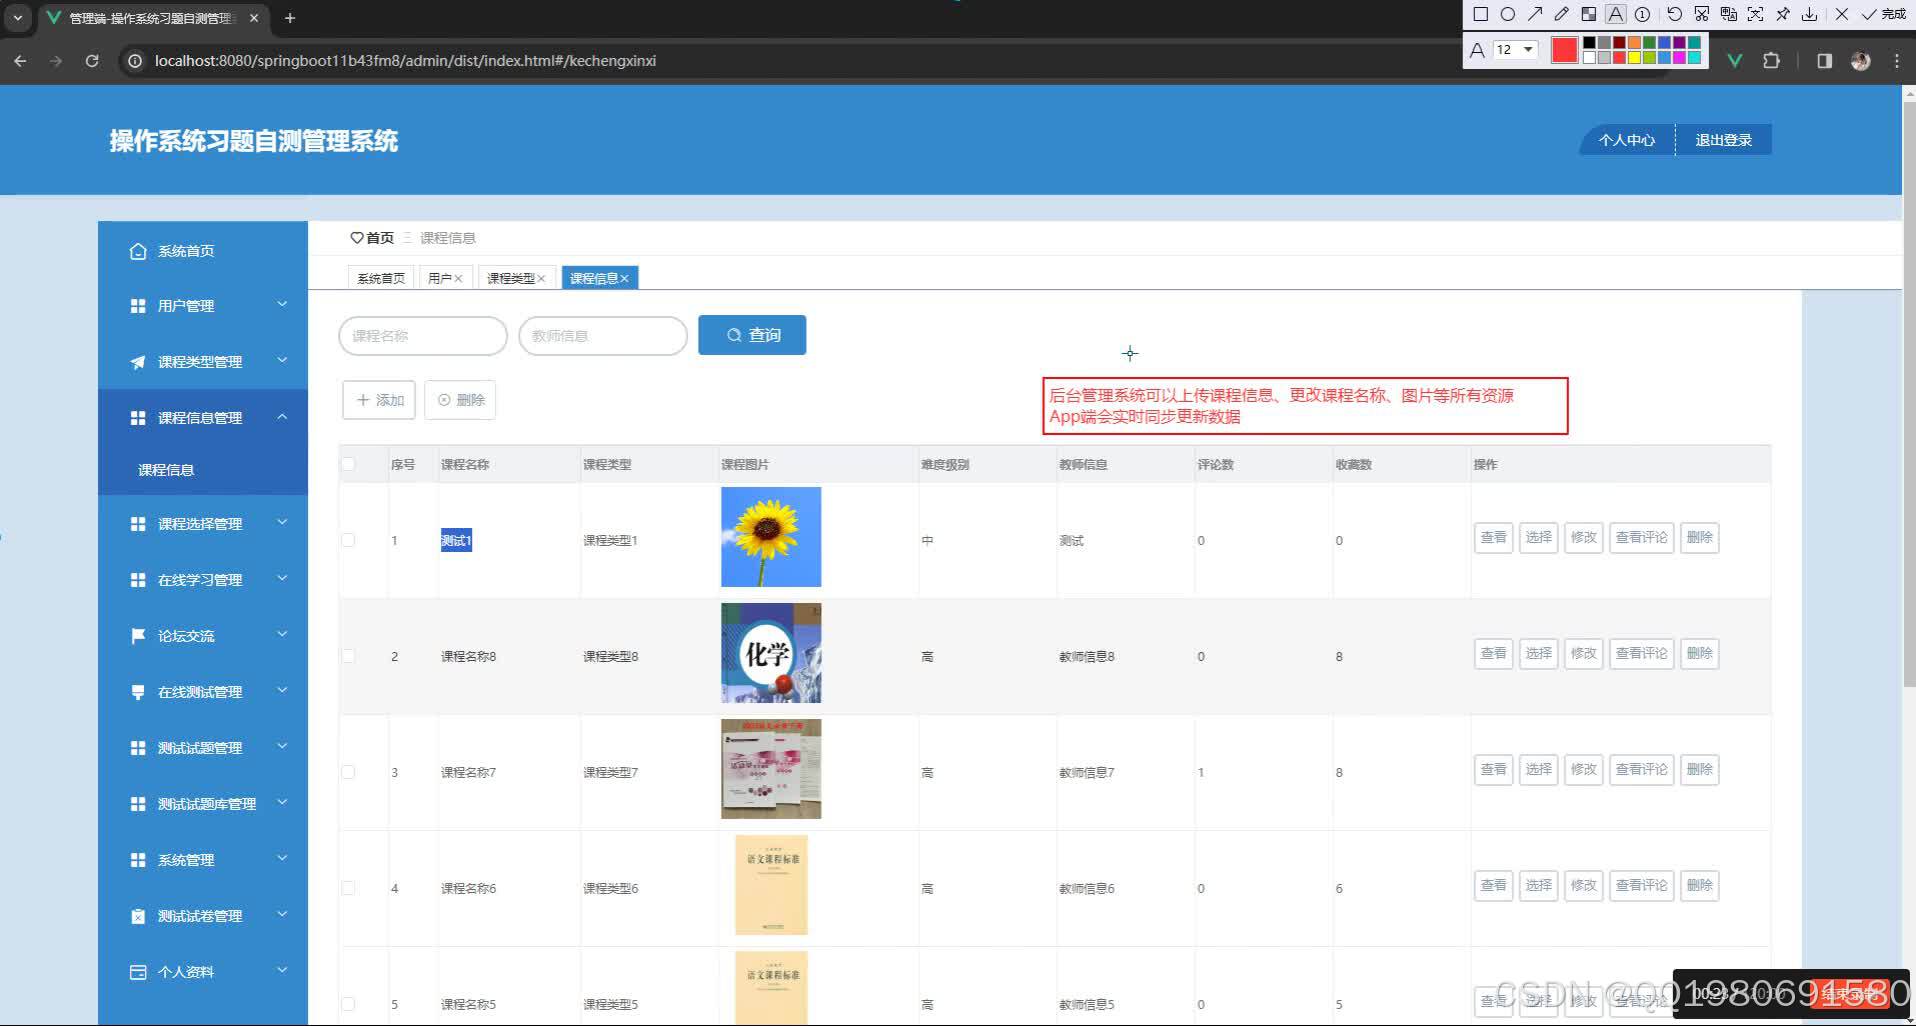The width and height of the screenshot is (1916, 1026).
Task: Save the screenshot with download icon
Action: click(x=1809, y=14)
